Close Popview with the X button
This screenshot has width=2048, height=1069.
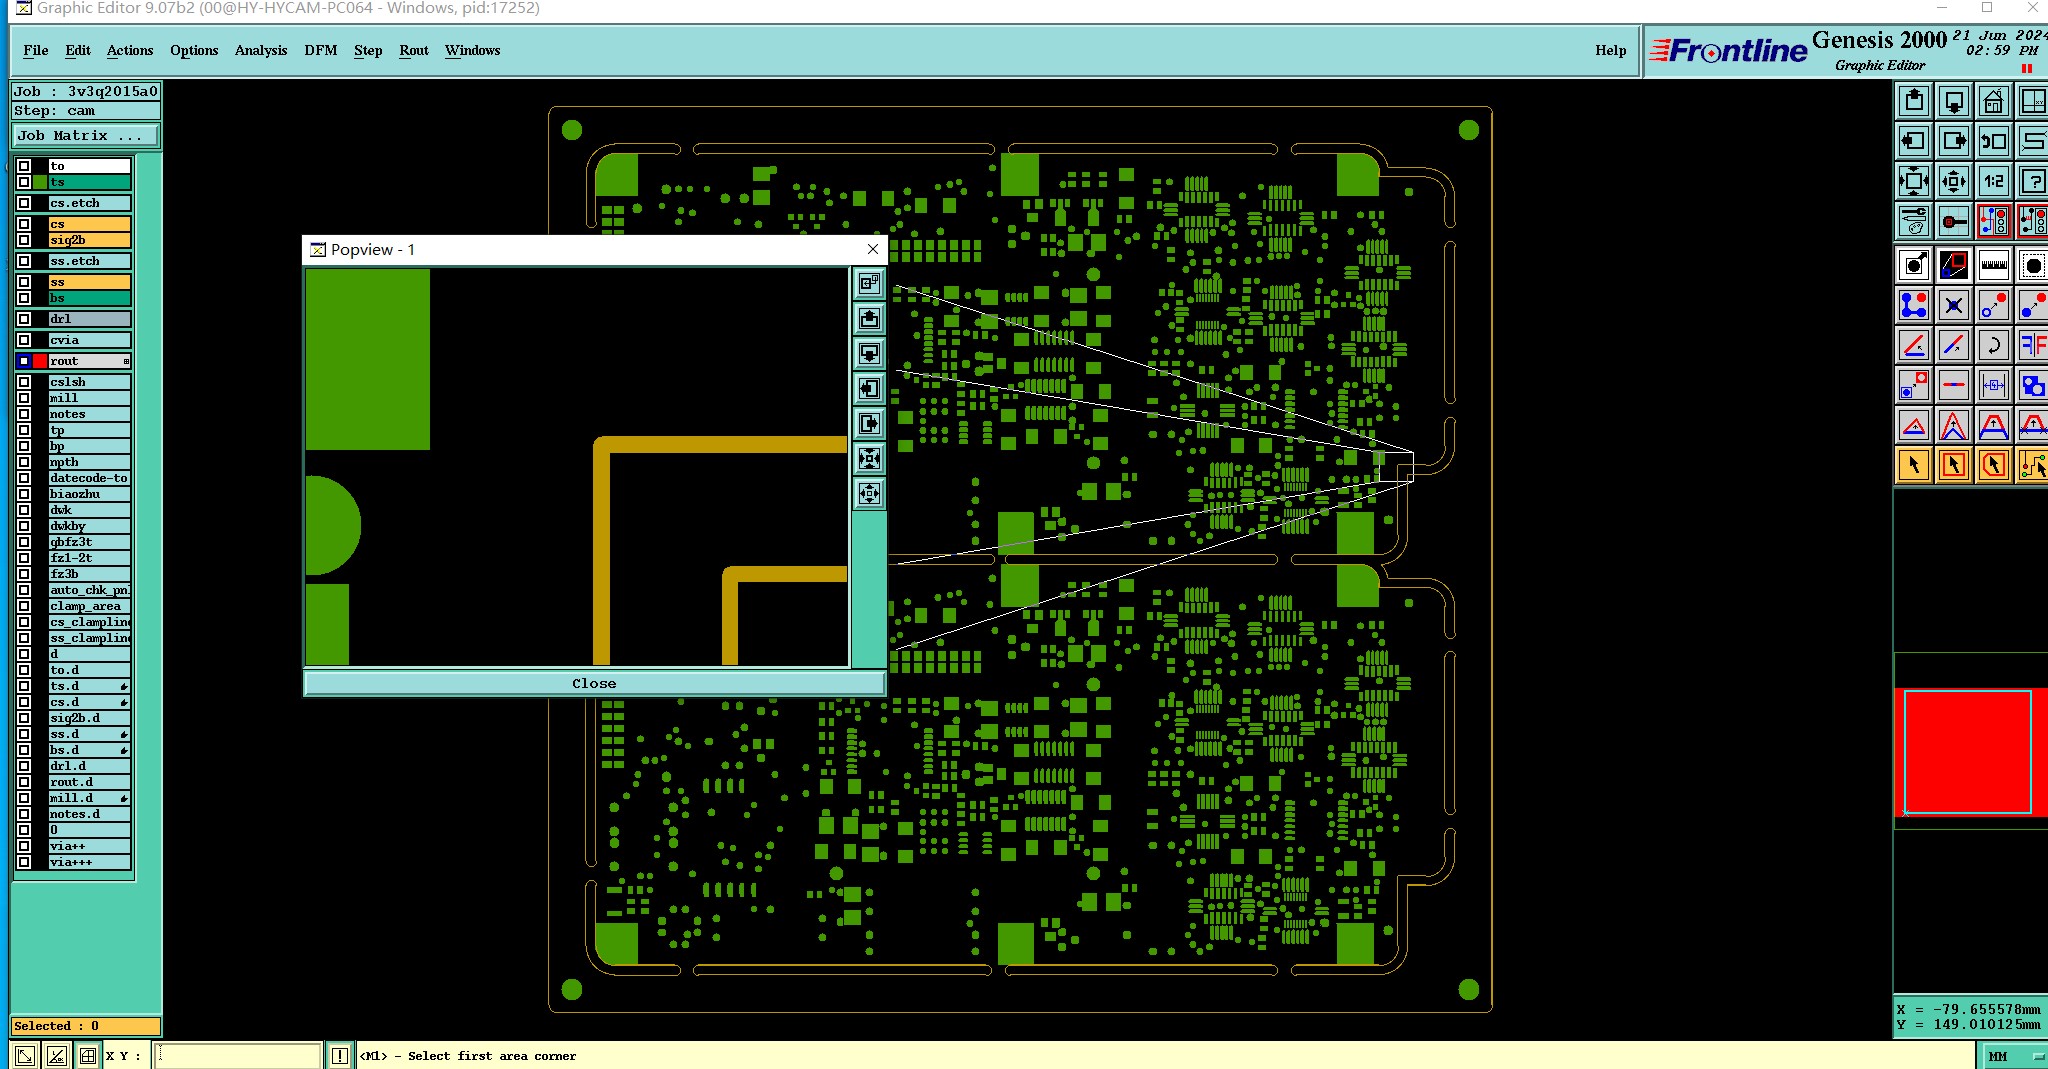[x=873, y=249]
